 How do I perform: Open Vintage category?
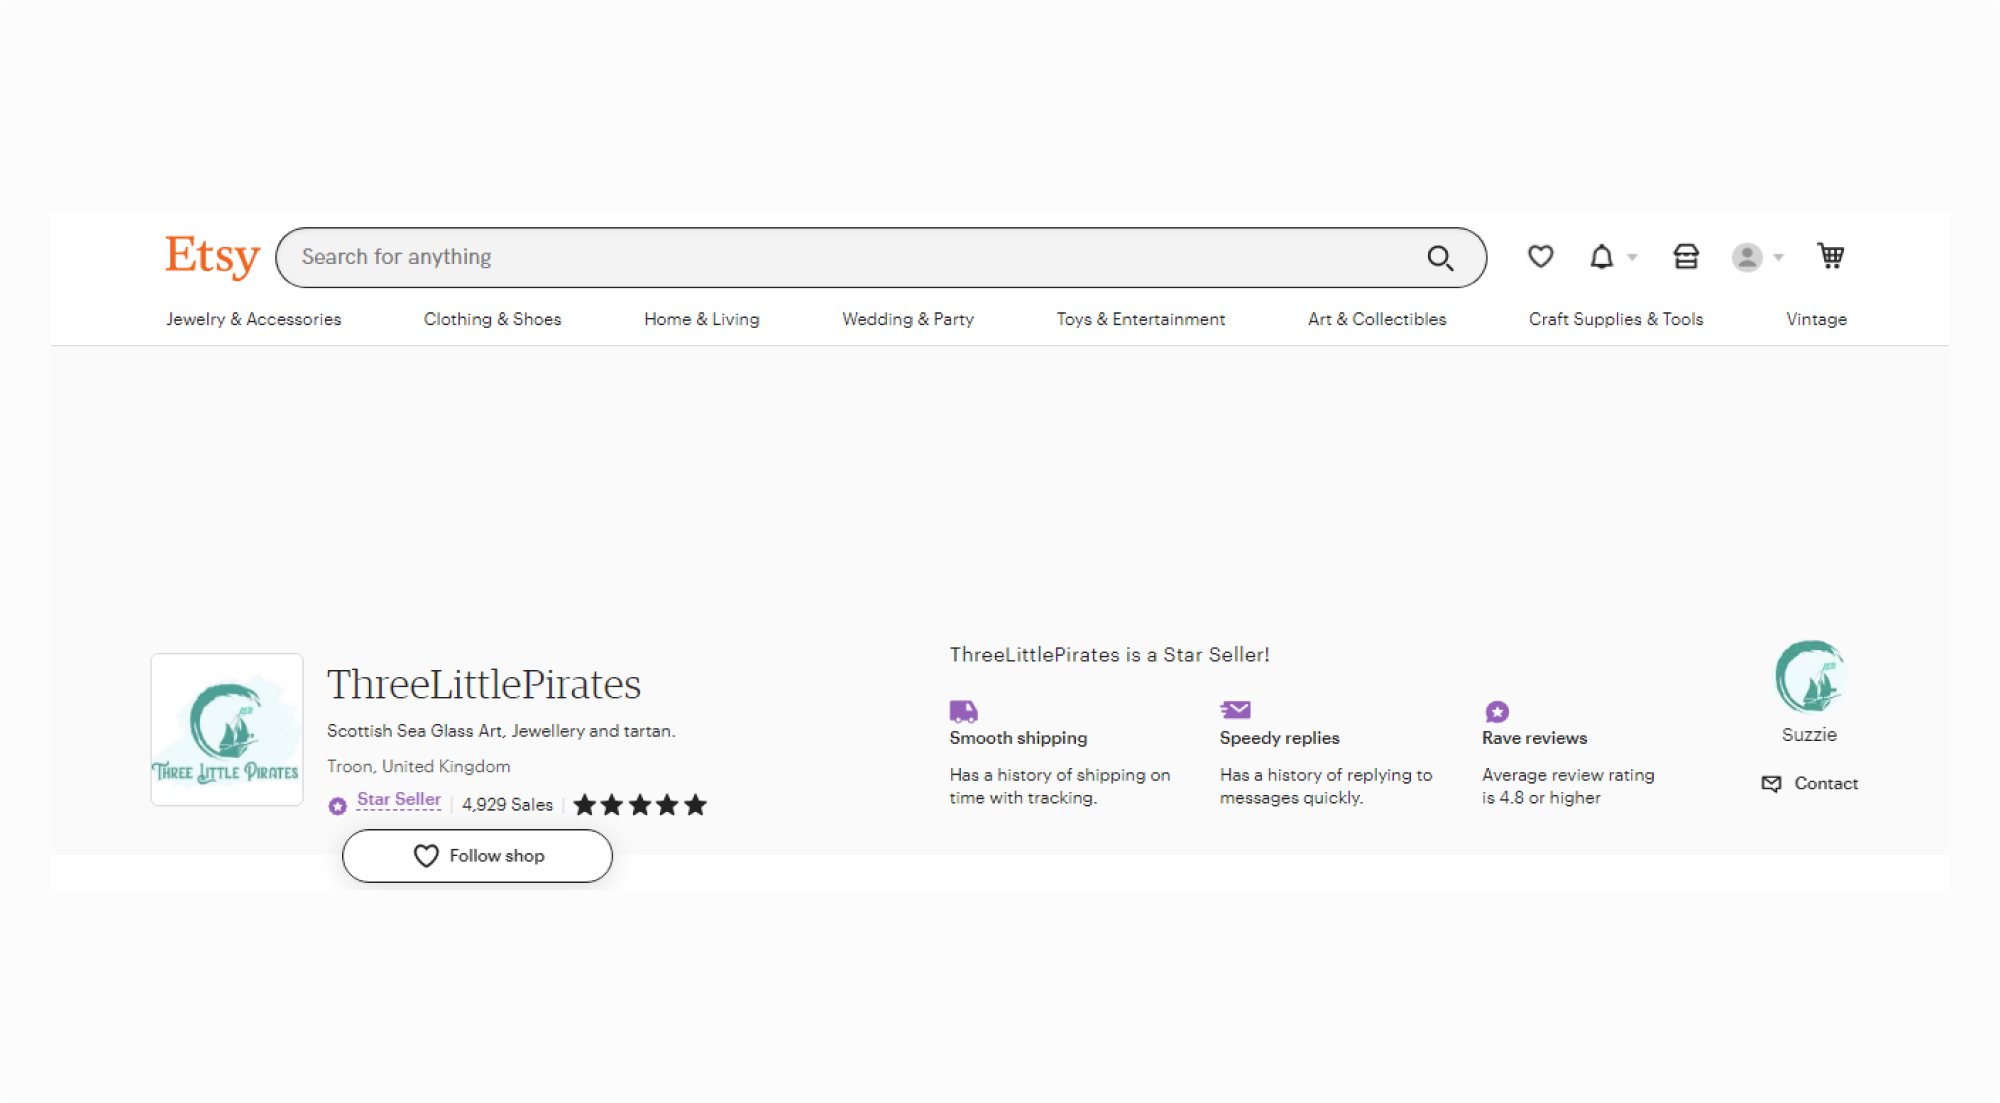click(x=1816, y=319)
